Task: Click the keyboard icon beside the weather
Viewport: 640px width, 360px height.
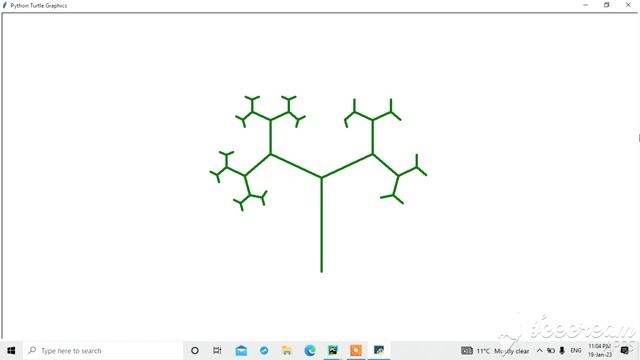Action: coord(467,351)
